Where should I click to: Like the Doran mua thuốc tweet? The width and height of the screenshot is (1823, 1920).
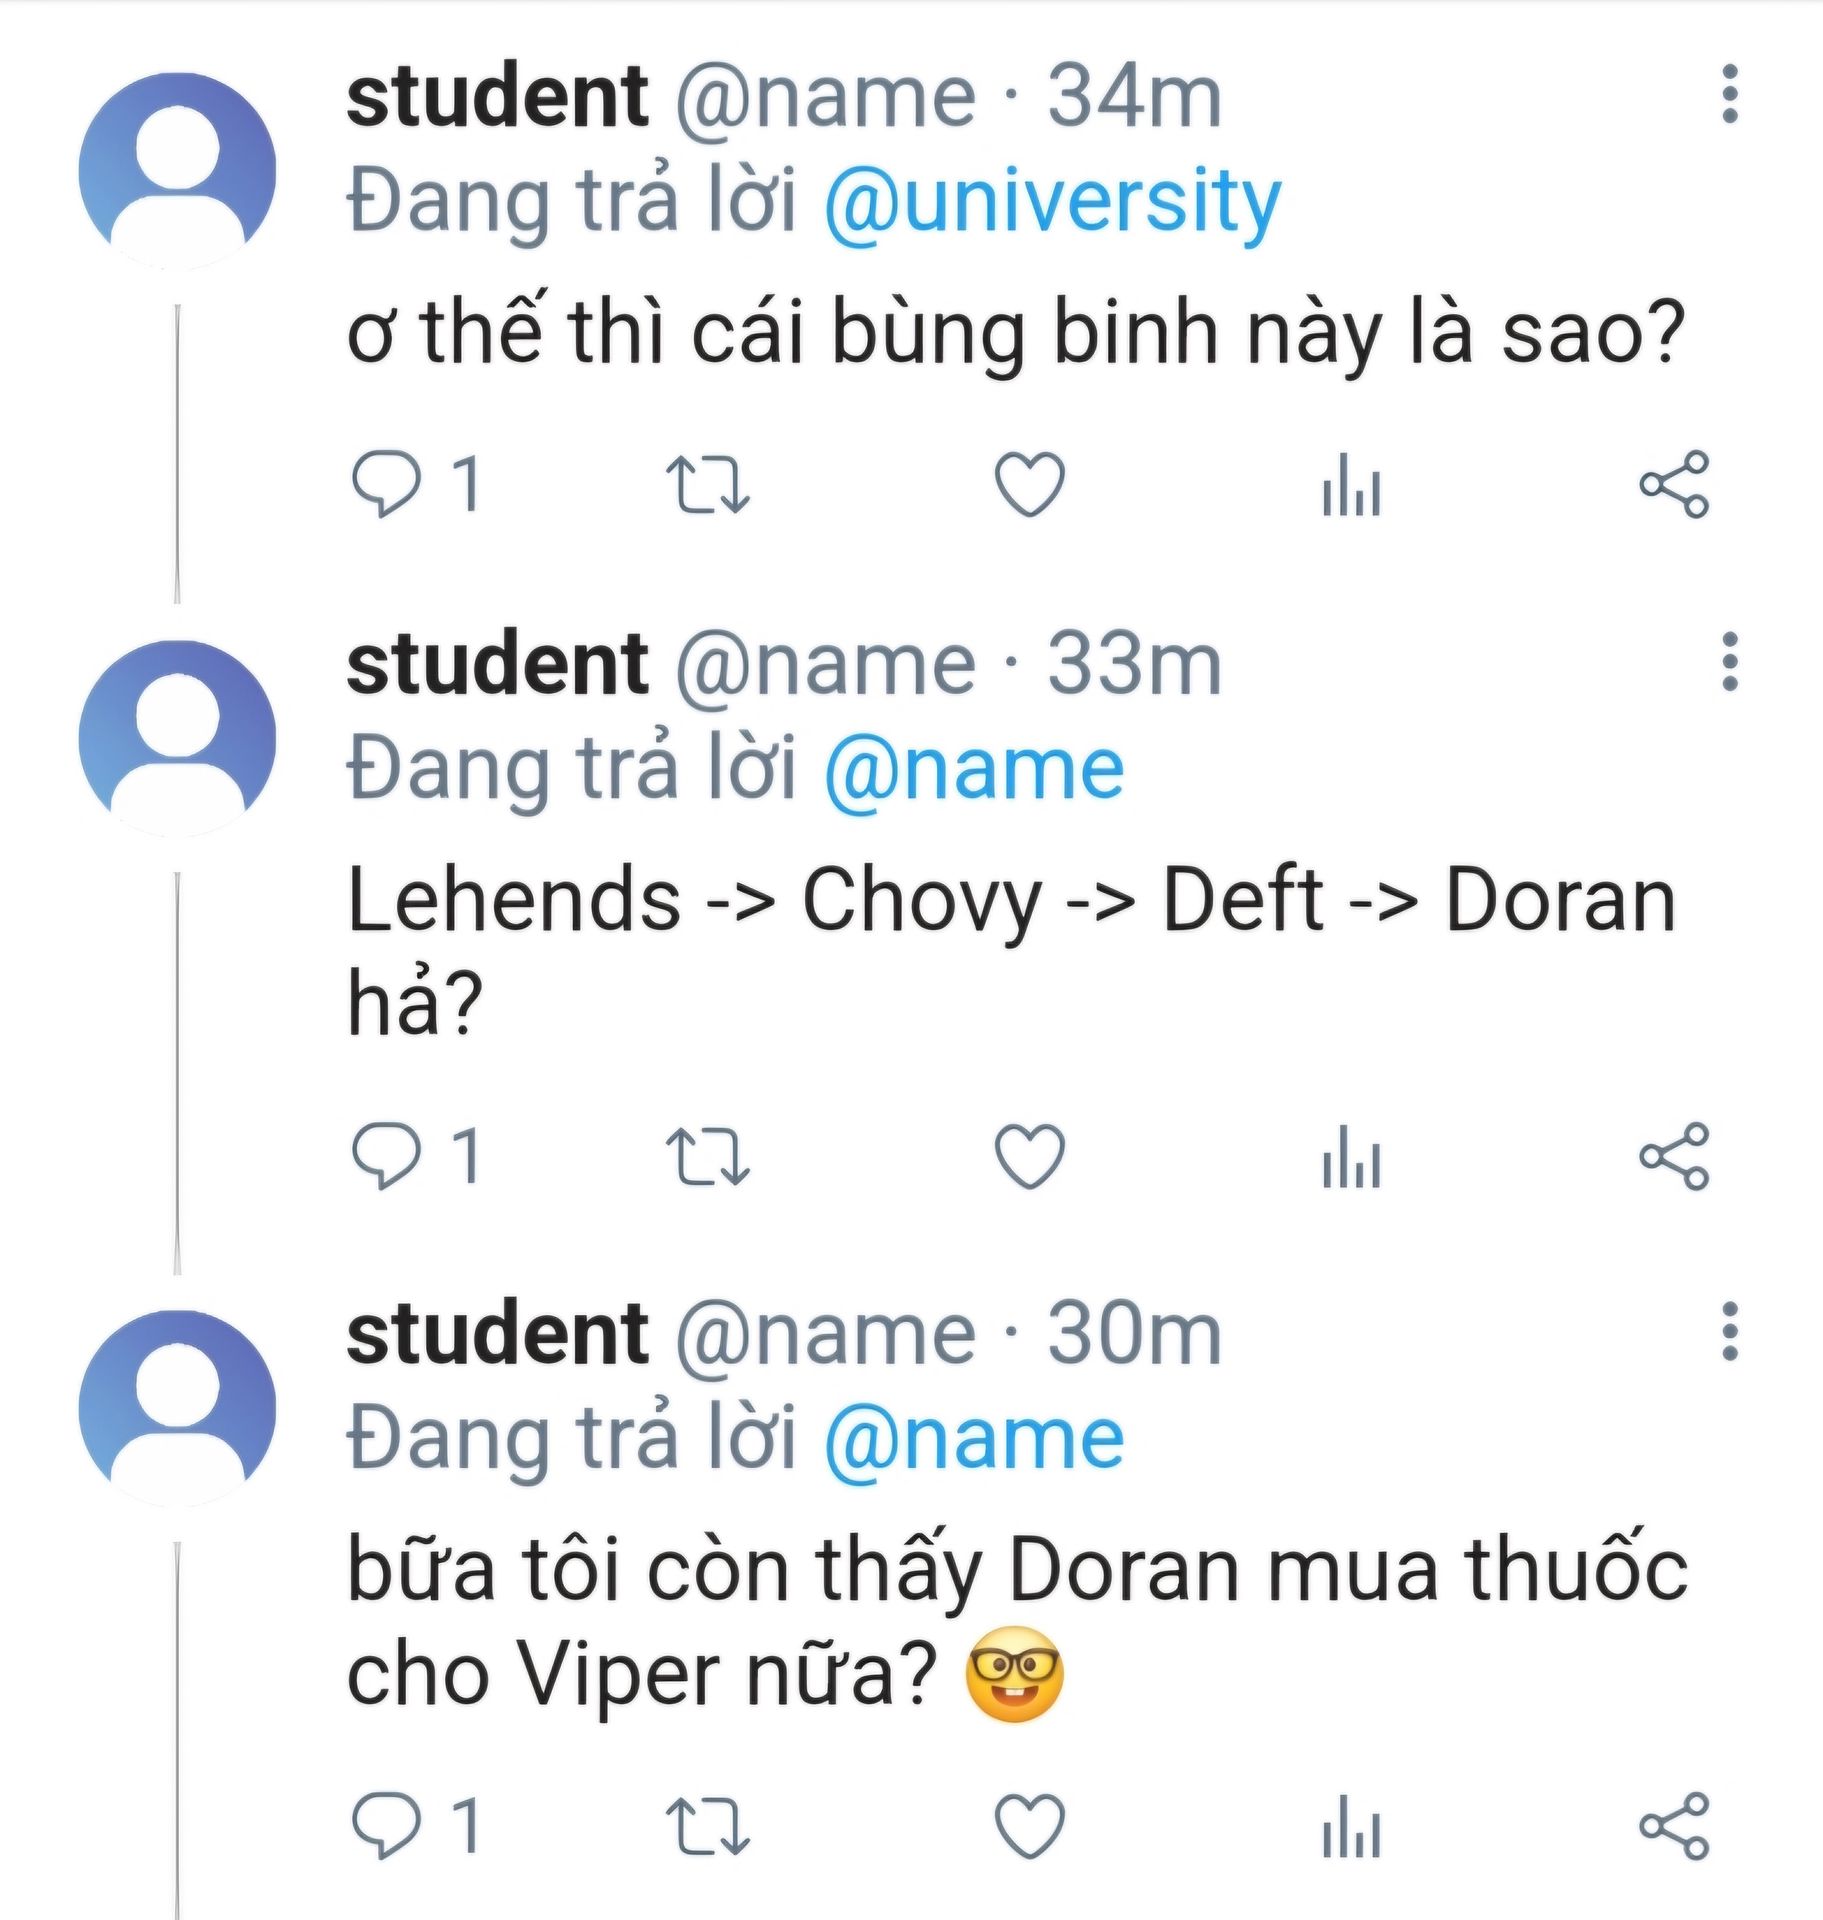[x=1029, y=1827]
